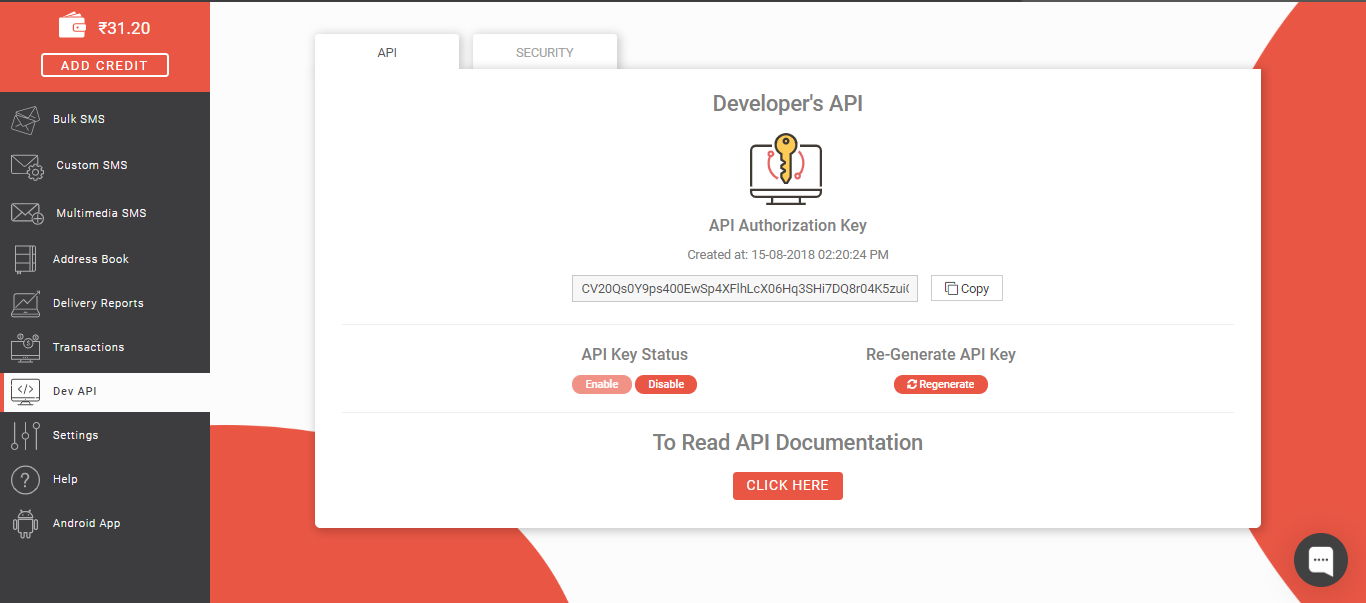Regenerate the API key
Image resolution: width=1366 pixels, height=603 pixels.
[x=941, y=384]
